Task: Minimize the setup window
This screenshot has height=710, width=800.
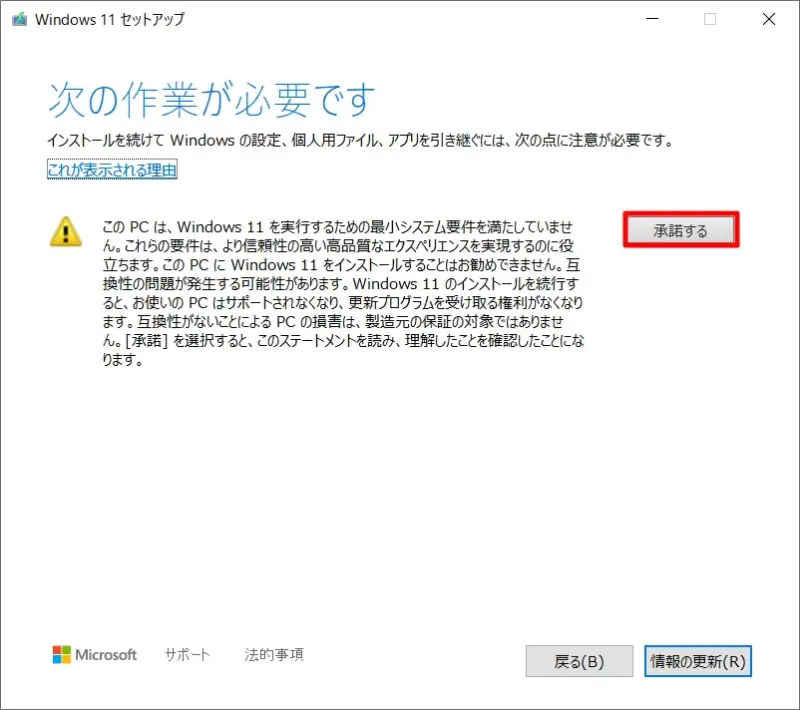Action: tap(652, 19)
